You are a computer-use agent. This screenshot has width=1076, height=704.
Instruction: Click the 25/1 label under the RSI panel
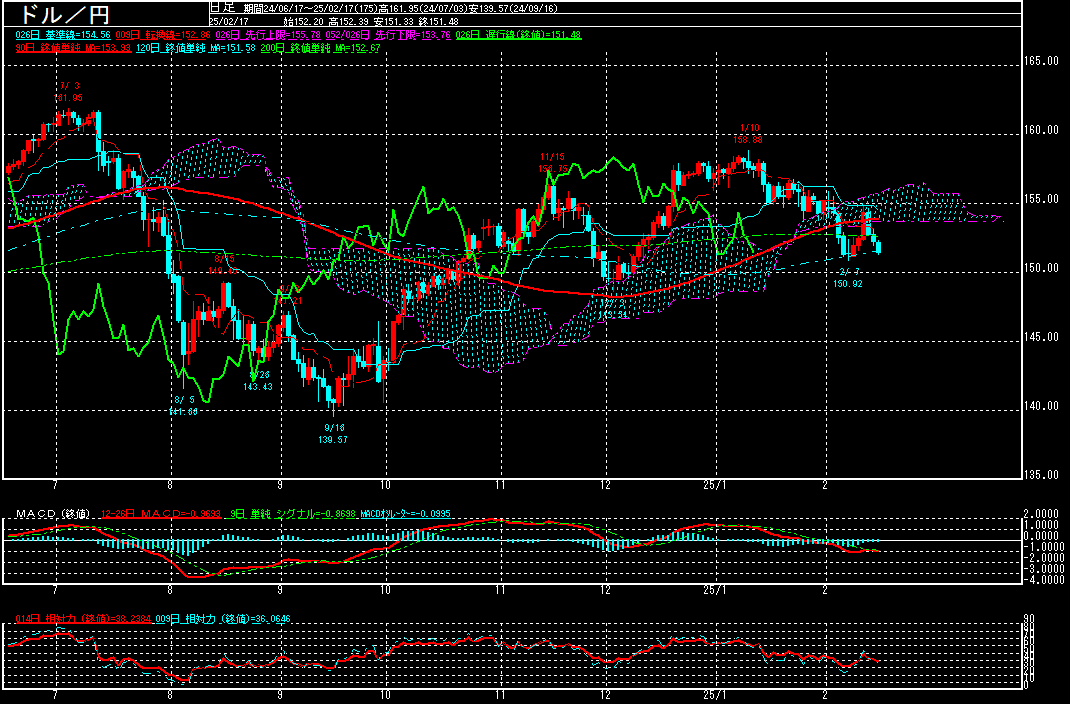point(714,695)
